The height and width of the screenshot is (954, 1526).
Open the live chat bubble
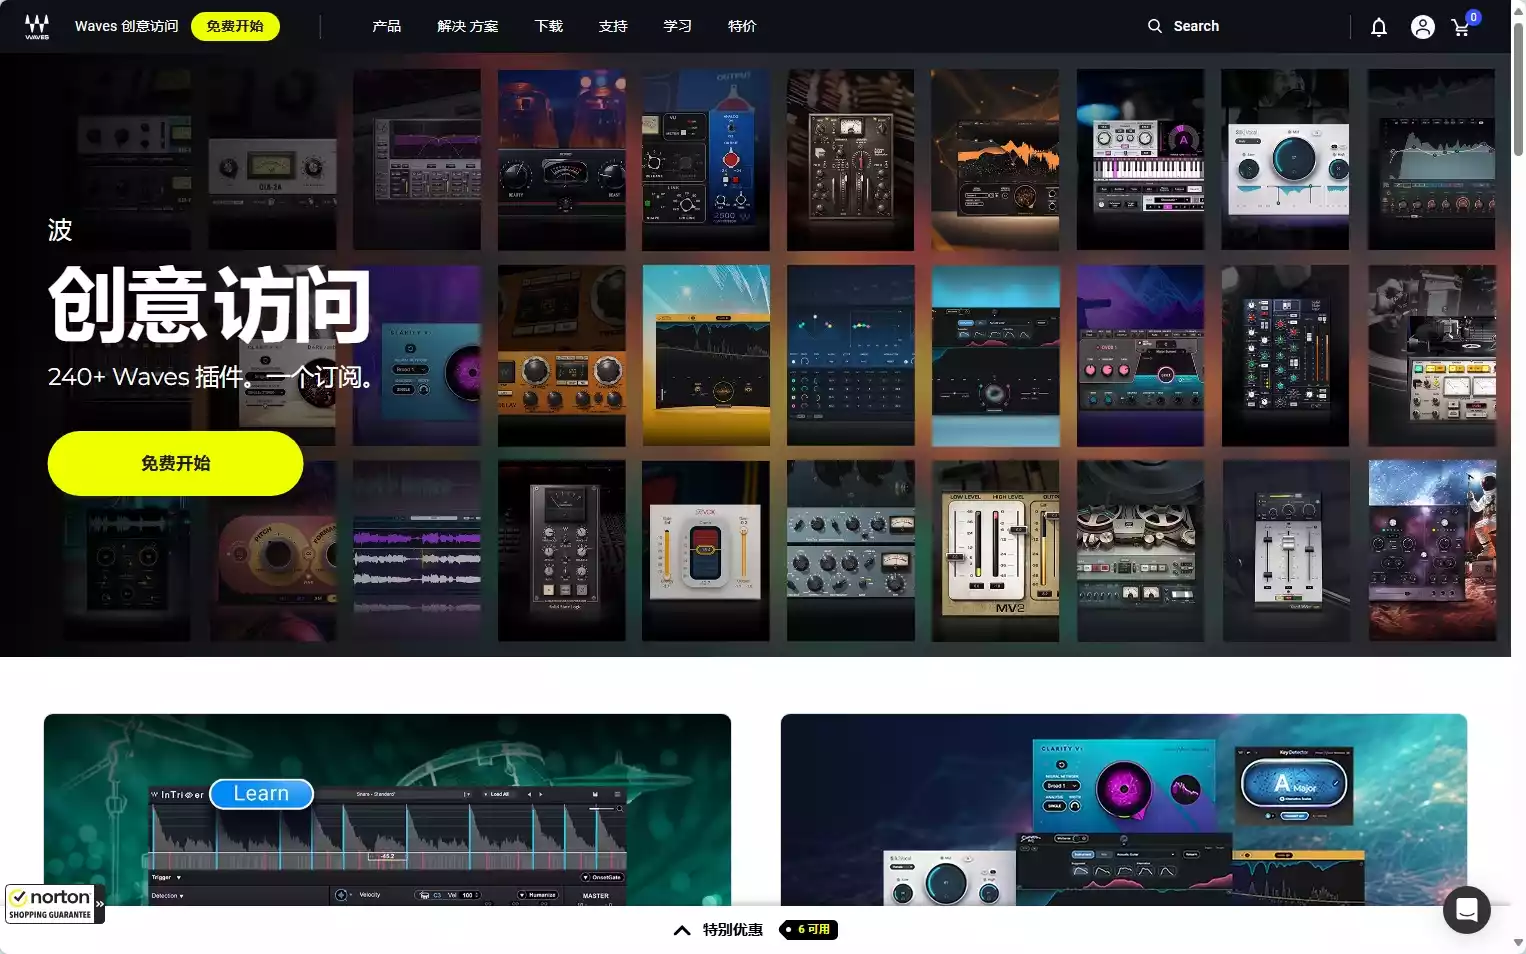coord(1467,910)
